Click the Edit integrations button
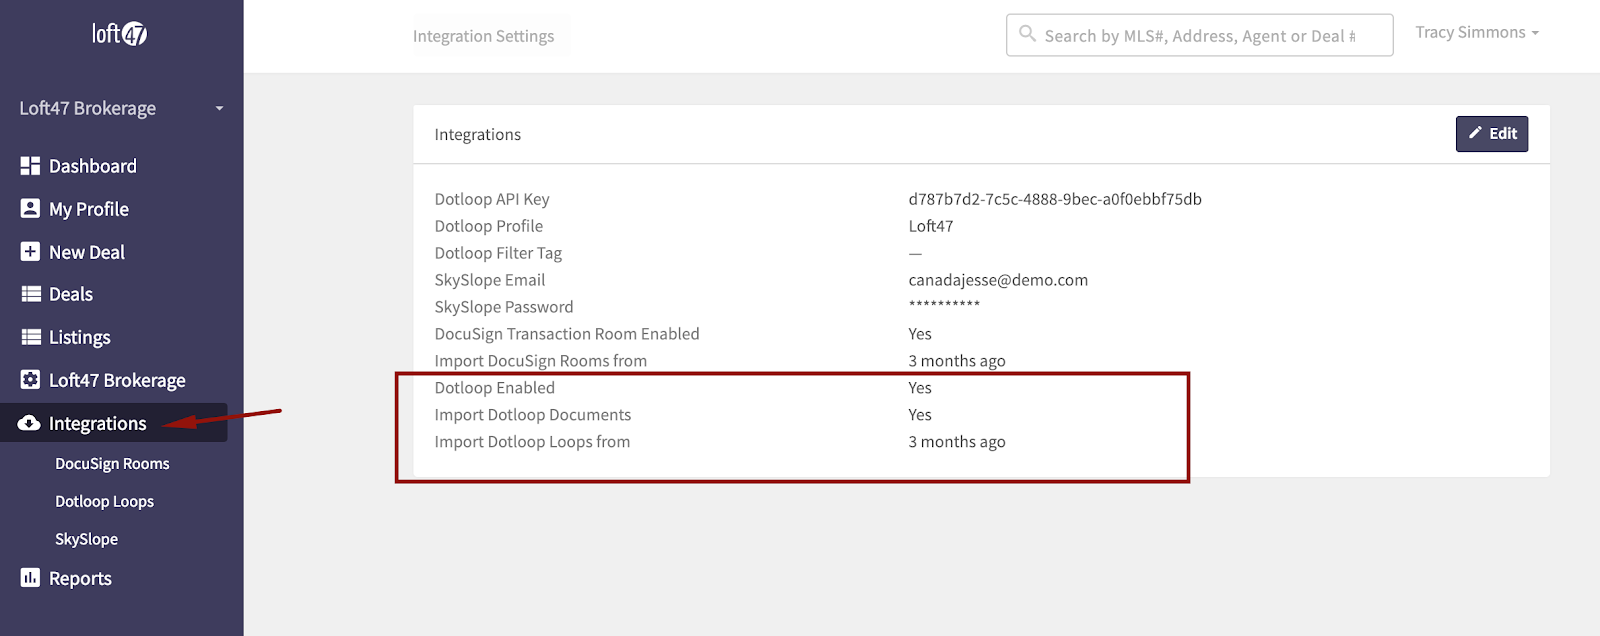The image size is (1600, 636). coord(1492,134)
